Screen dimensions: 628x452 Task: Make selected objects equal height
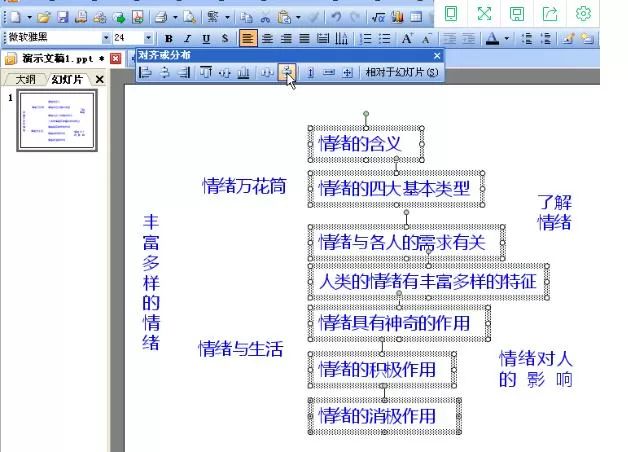point(310,72)
